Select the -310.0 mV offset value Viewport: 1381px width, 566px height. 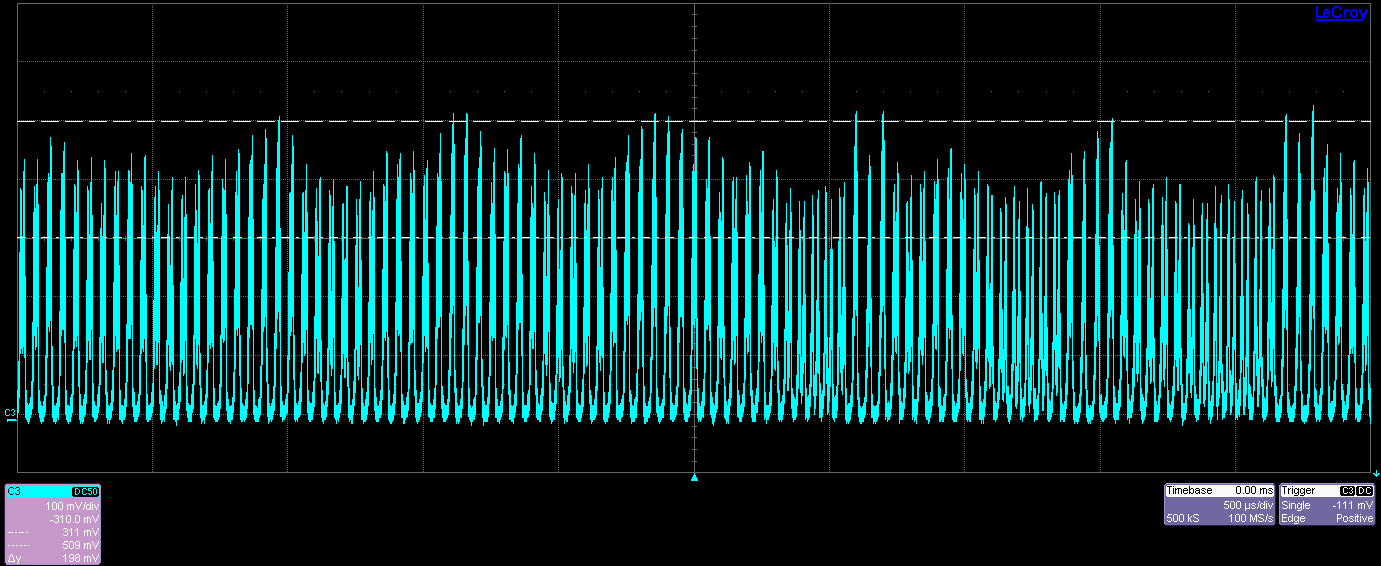point(74,520)
